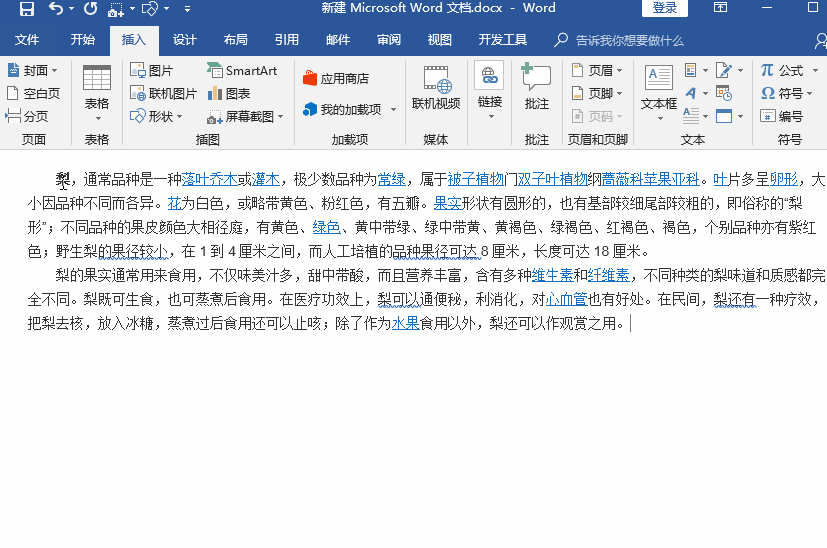Screen dimensions: 827x548
Task: Open the 页眉 header menu
Action: (x=598, y=70)
